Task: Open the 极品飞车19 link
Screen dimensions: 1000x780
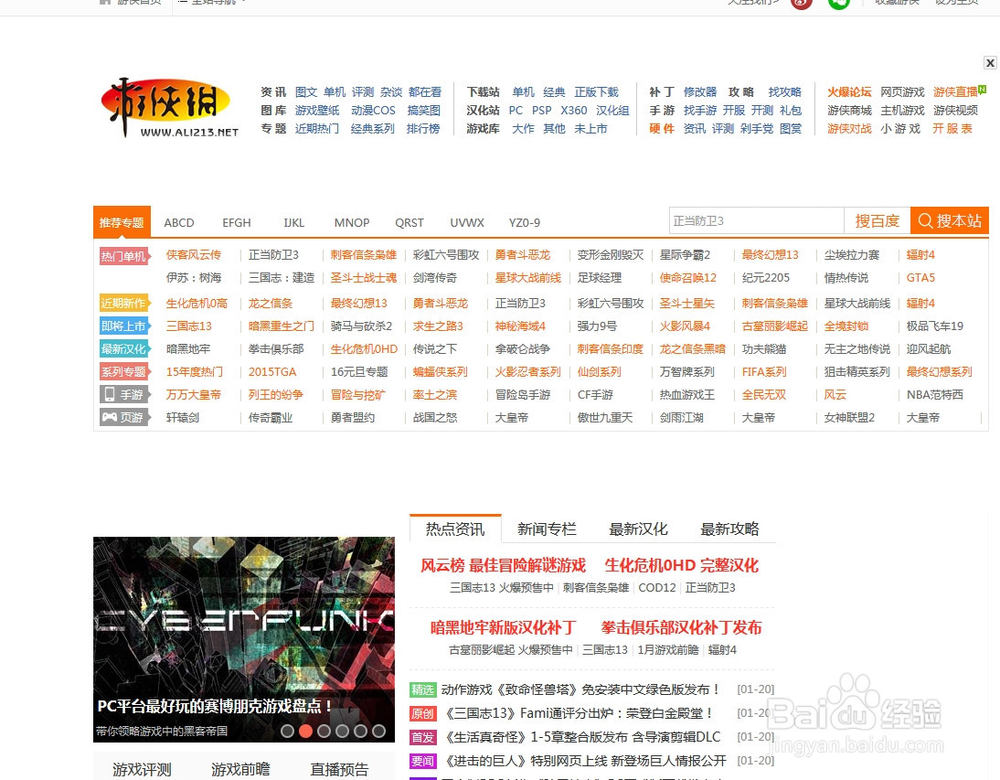Action: pos(934,326)
